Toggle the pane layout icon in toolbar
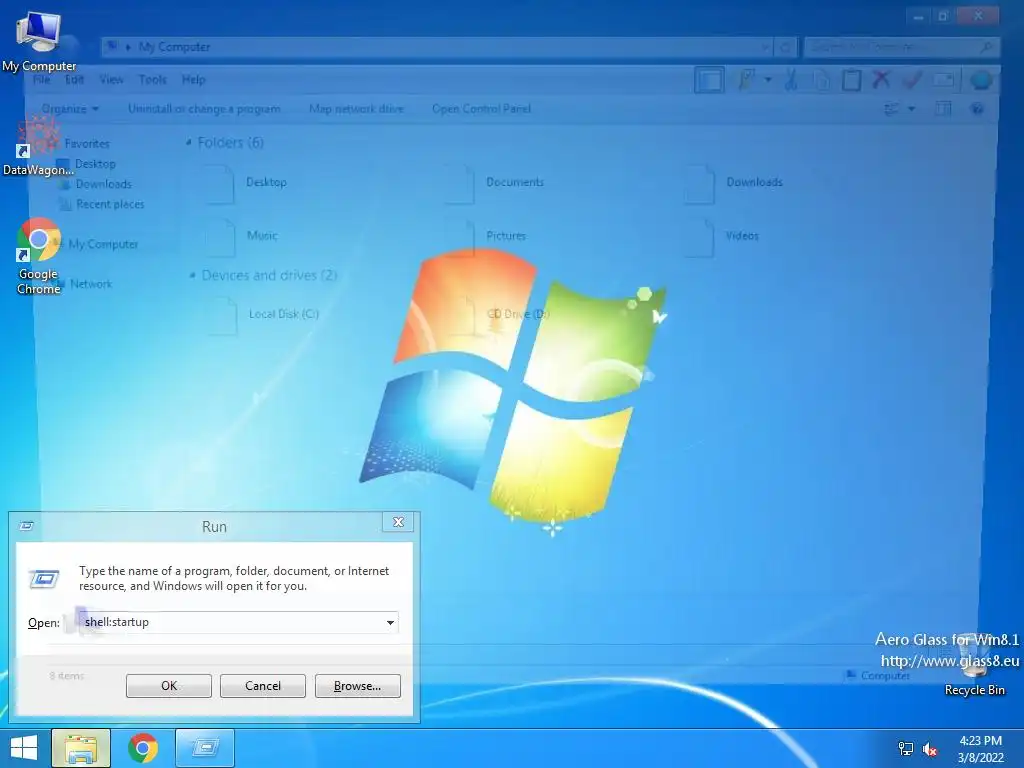This screenshot has width=1024, height=768. click(x=709, y=80)
